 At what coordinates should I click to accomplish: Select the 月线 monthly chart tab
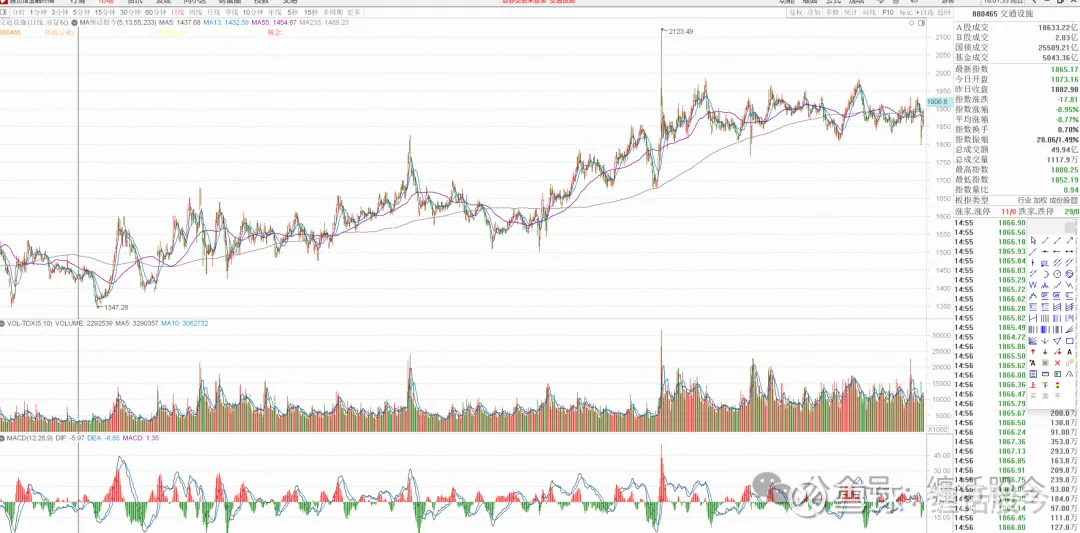pos(214,13)
